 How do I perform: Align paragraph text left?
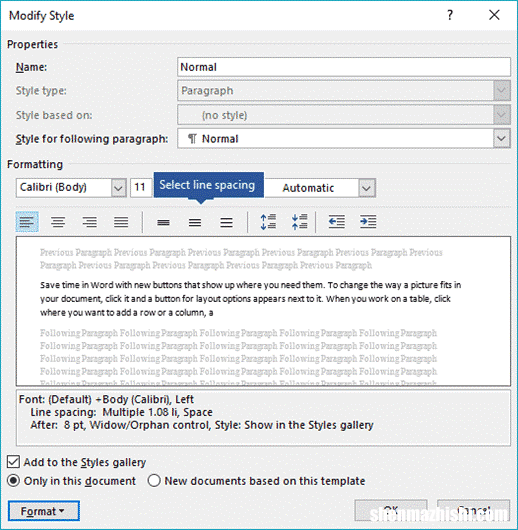27,222
